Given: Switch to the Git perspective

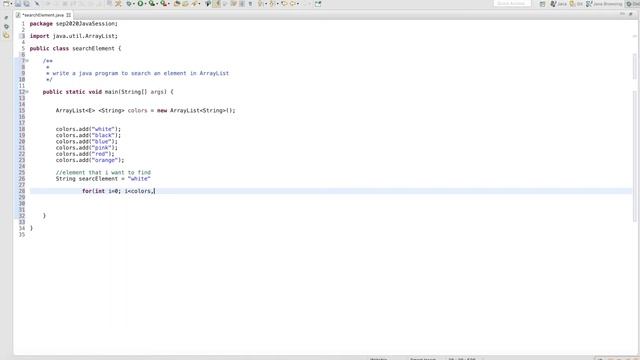Looking at the screenshot, I should [x=576, y=4].
